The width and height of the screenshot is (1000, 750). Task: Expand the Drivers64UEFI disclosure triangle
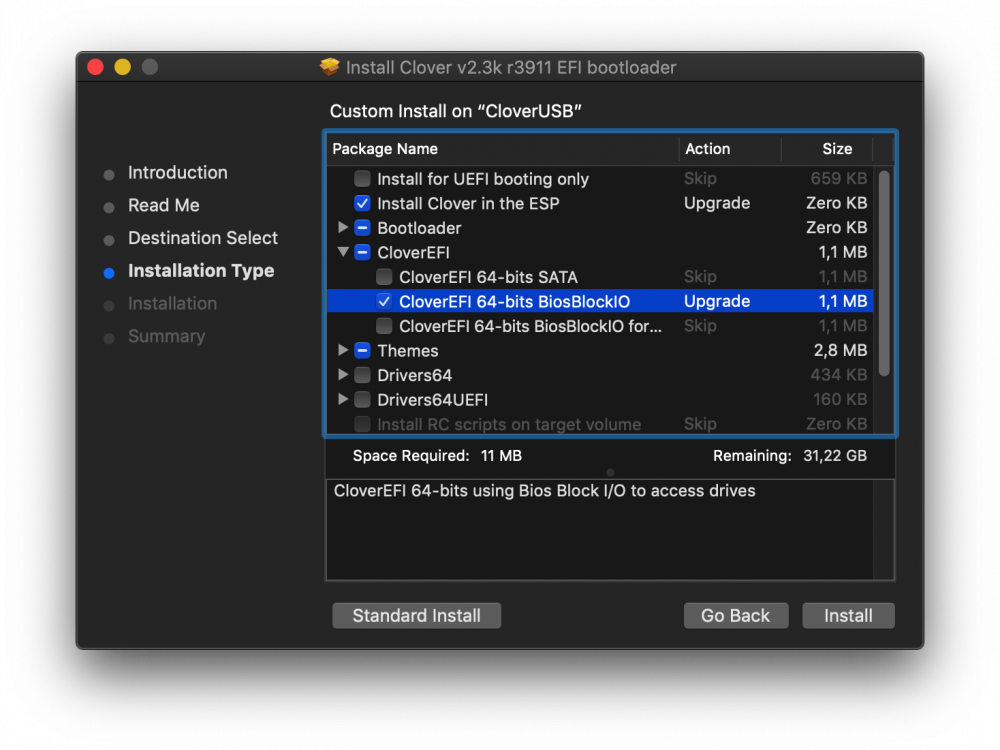[342, 399]
